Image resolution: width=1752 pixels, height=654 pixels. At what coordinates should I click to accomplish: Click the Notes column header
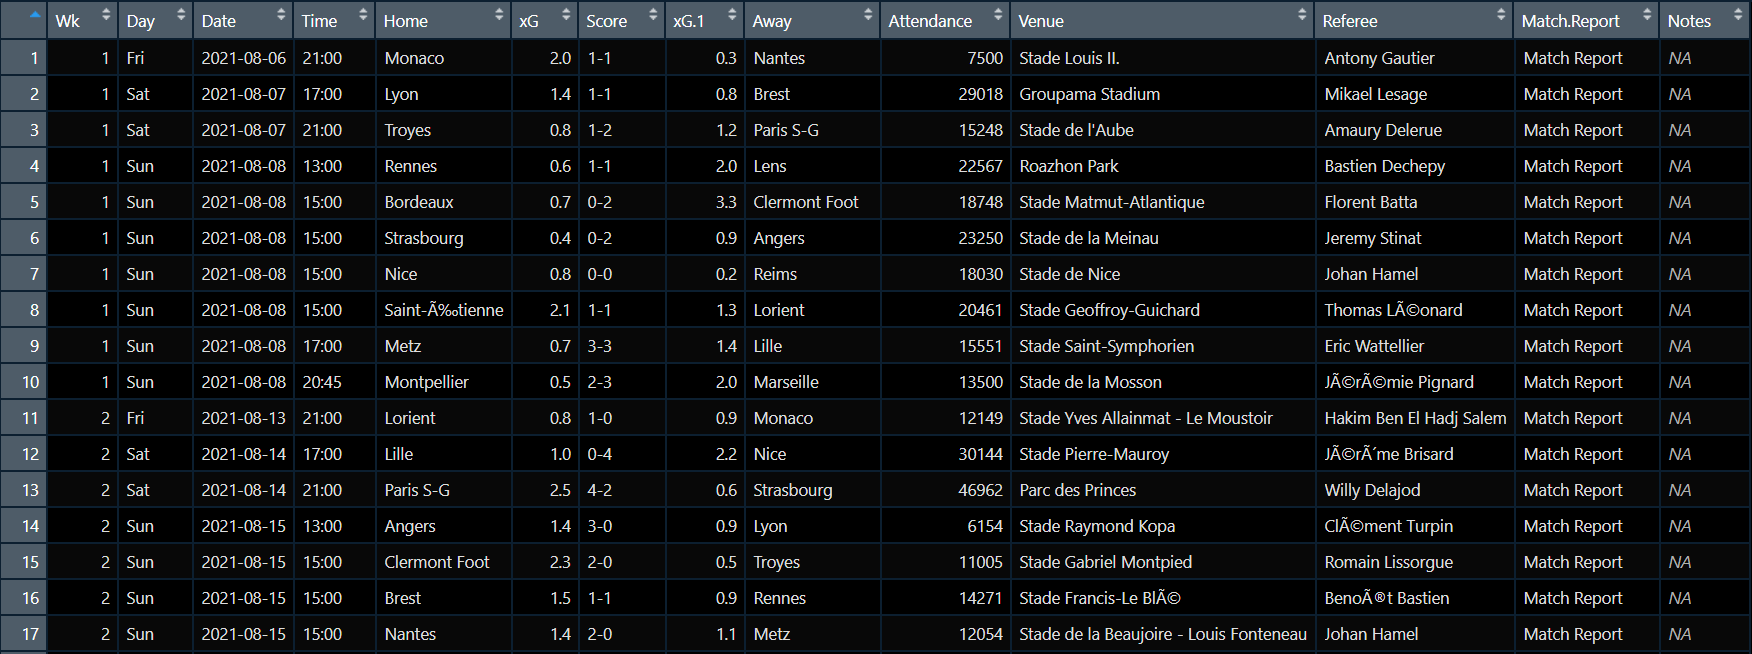pyautogui.click(x=1689, y=21)
